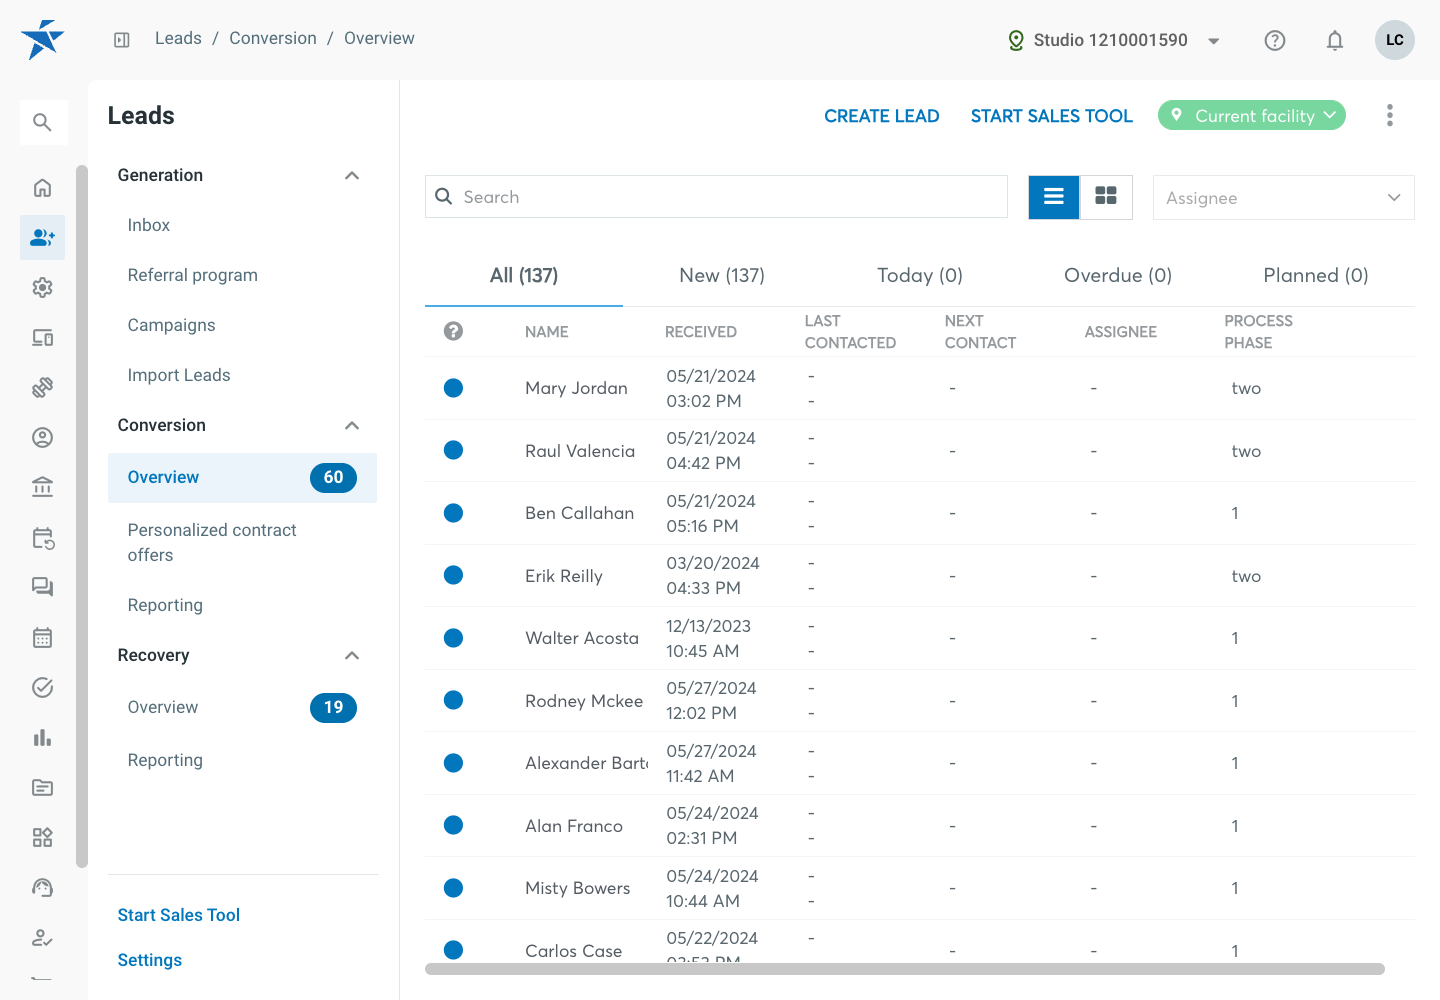The image size is (1440, 1000).
Task: Collapse the Generation section
Action: (x=352, y=176)
